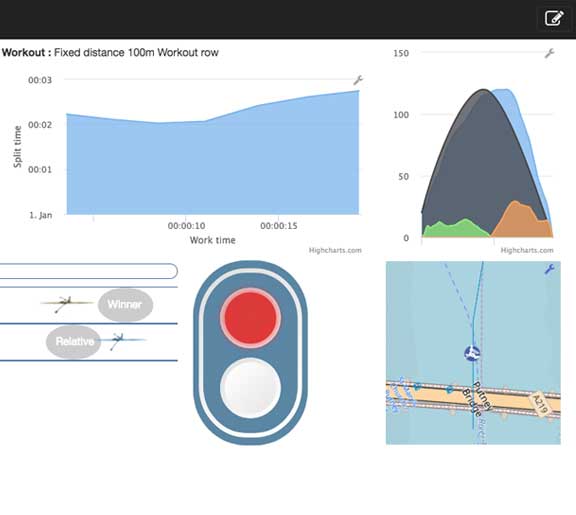Toggle the red start light
576x515 pixels.
(x=251, y=318)
